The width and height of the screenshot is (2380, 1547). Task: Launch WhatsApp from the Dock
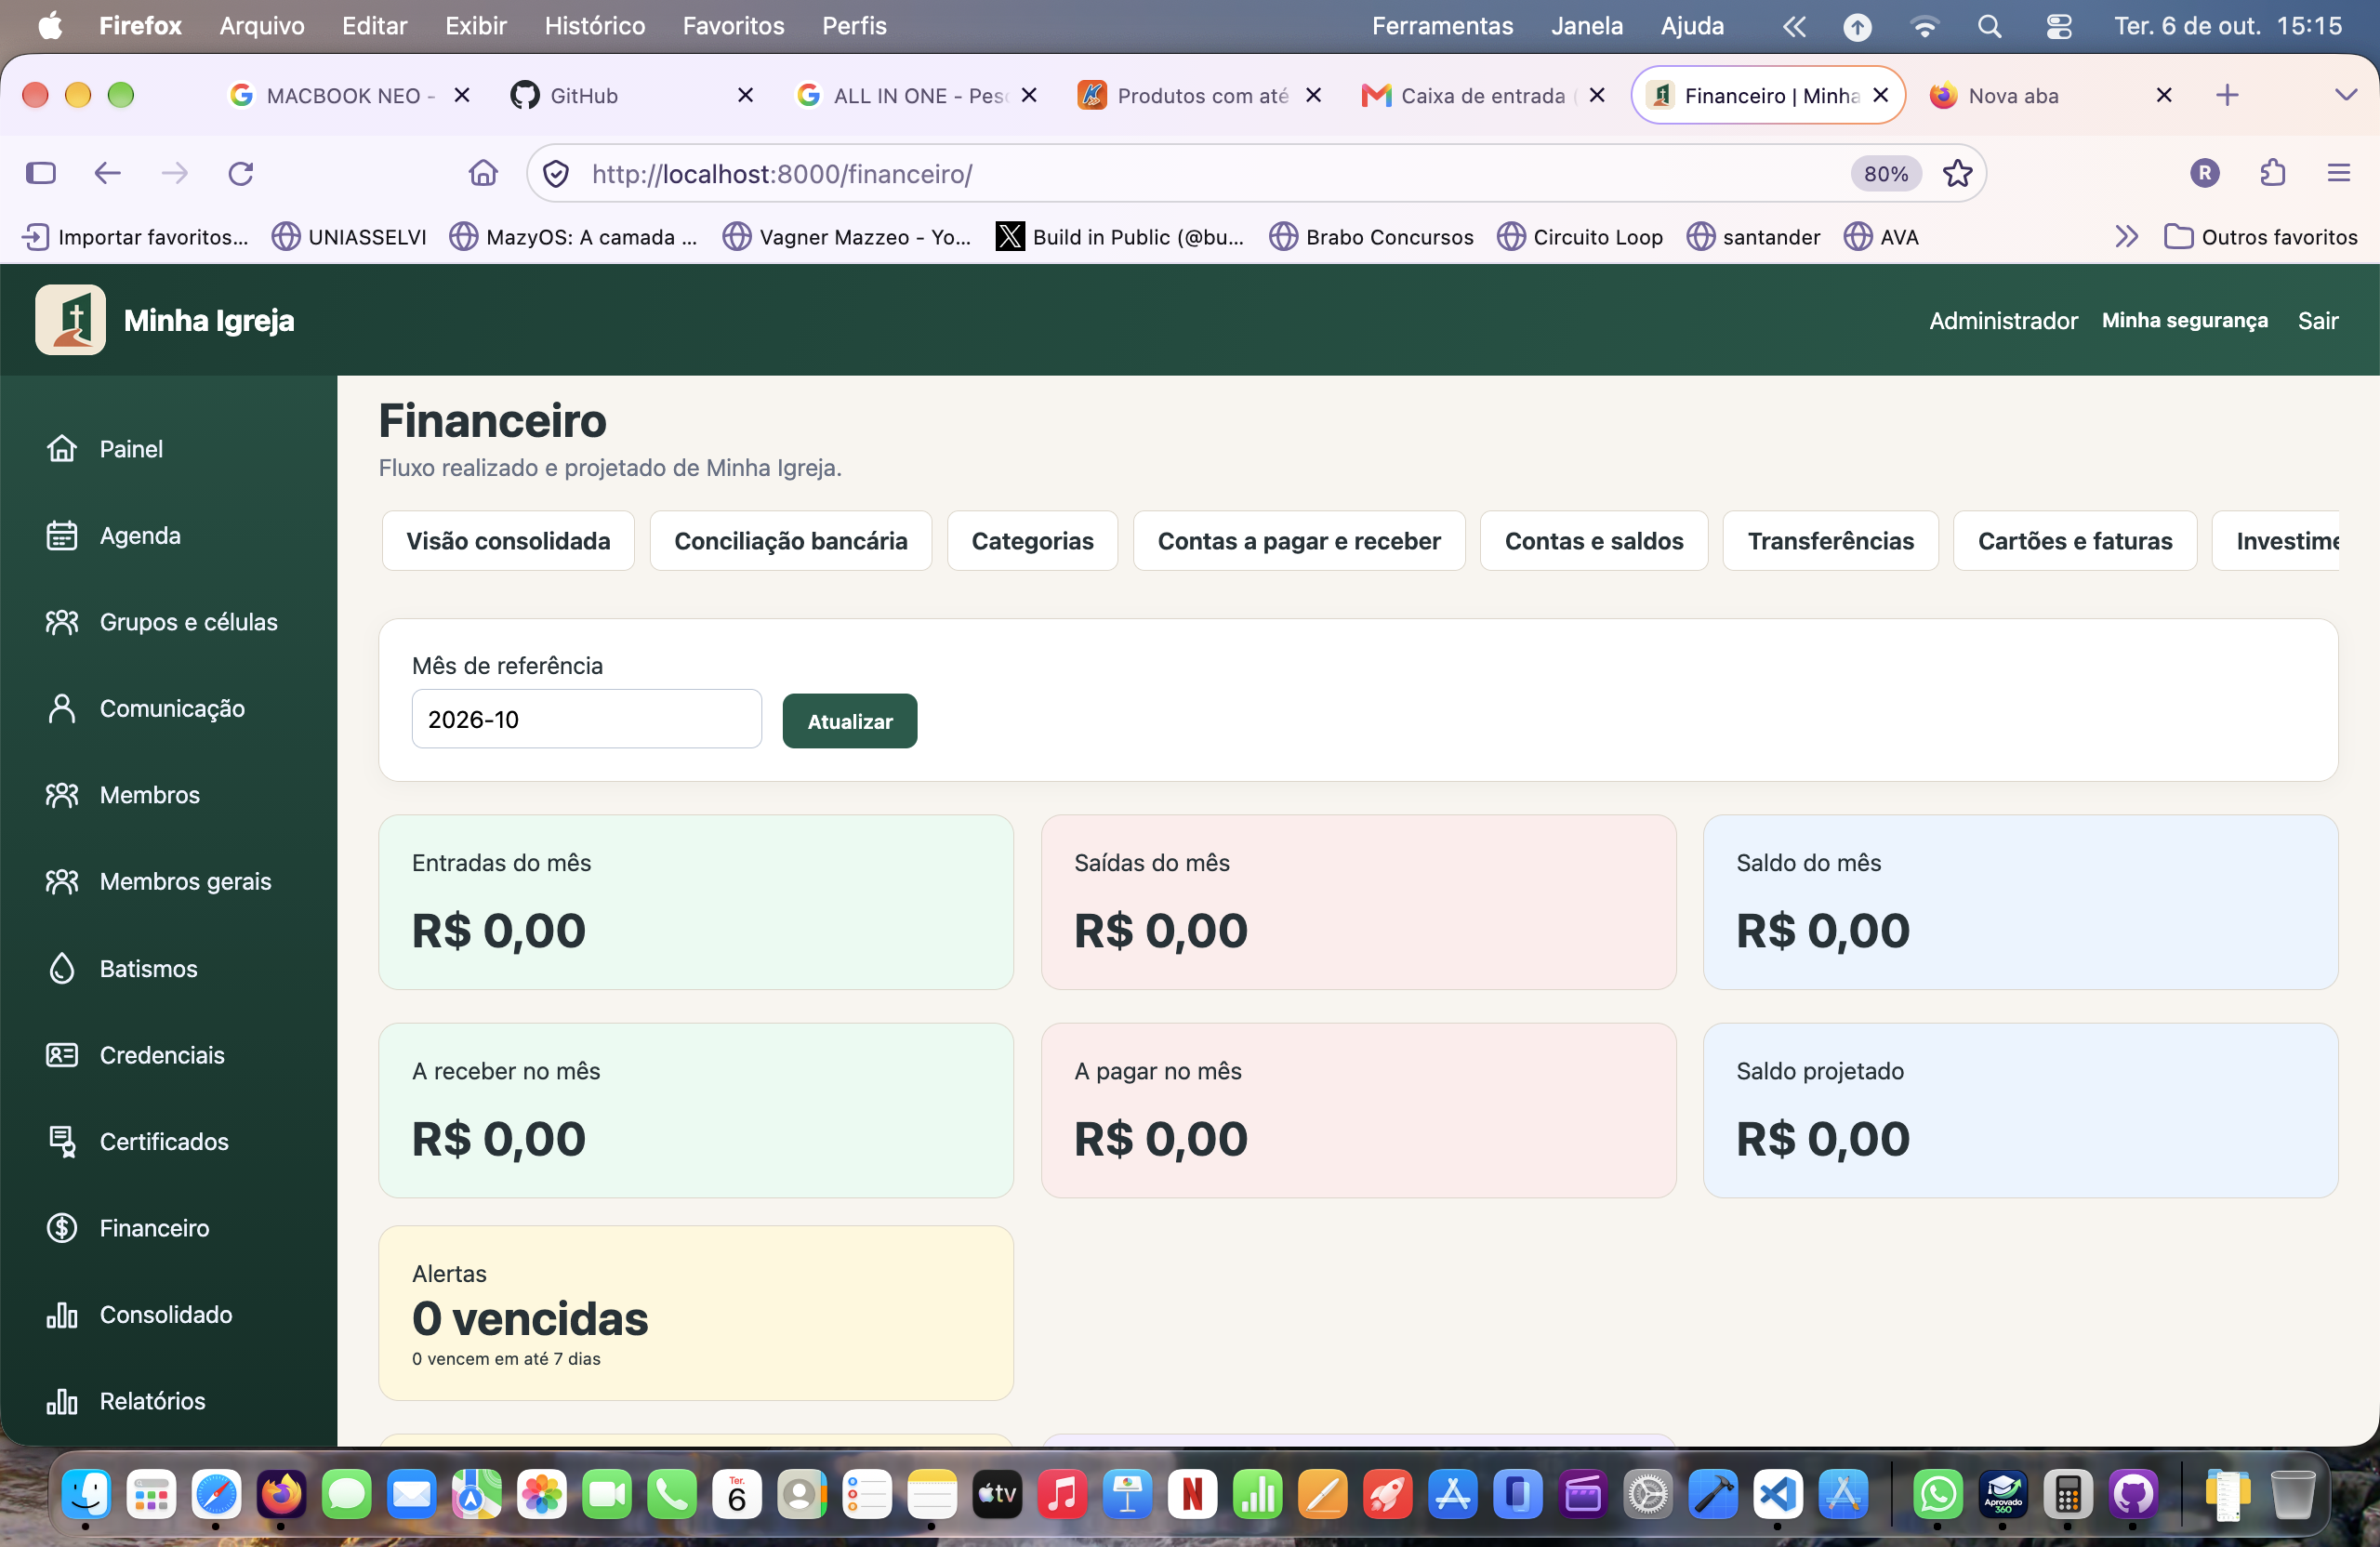1937,1494
